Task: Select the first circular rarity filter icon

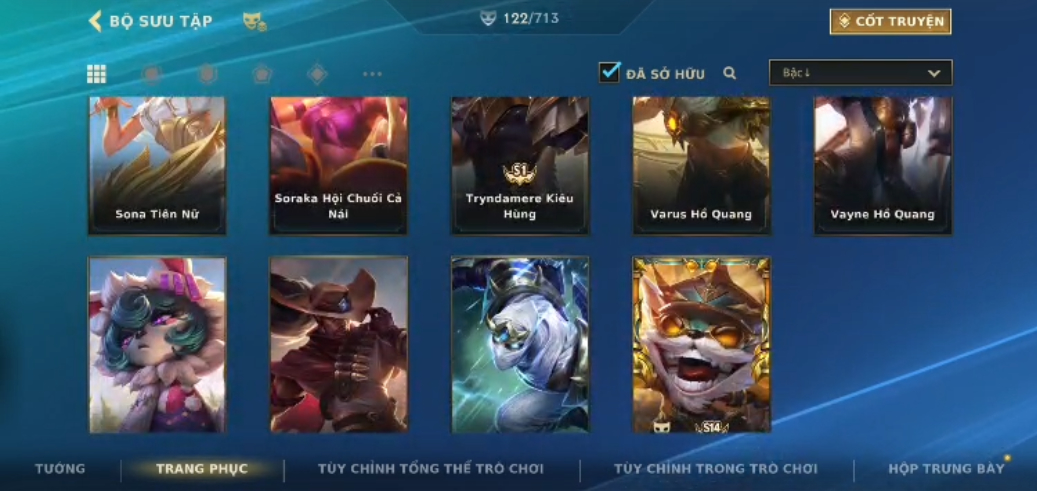Action: click(152, 74)
